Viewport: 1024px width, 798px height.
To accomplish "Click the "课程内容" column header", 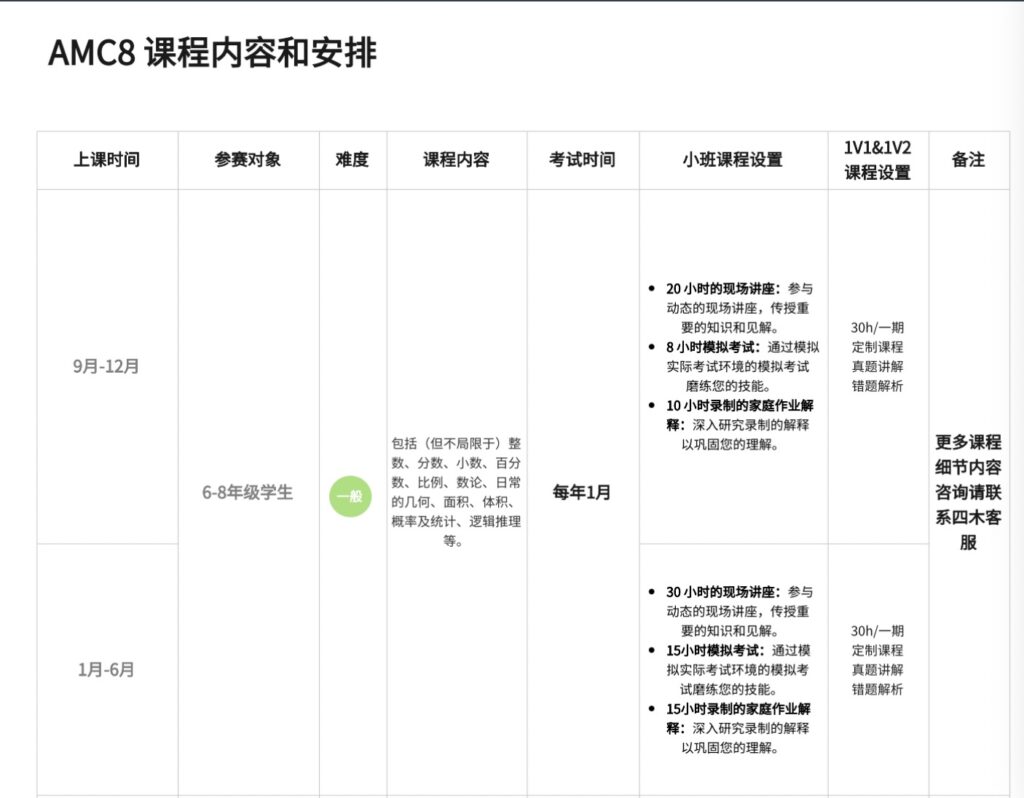I will click(x=456, y=160).
